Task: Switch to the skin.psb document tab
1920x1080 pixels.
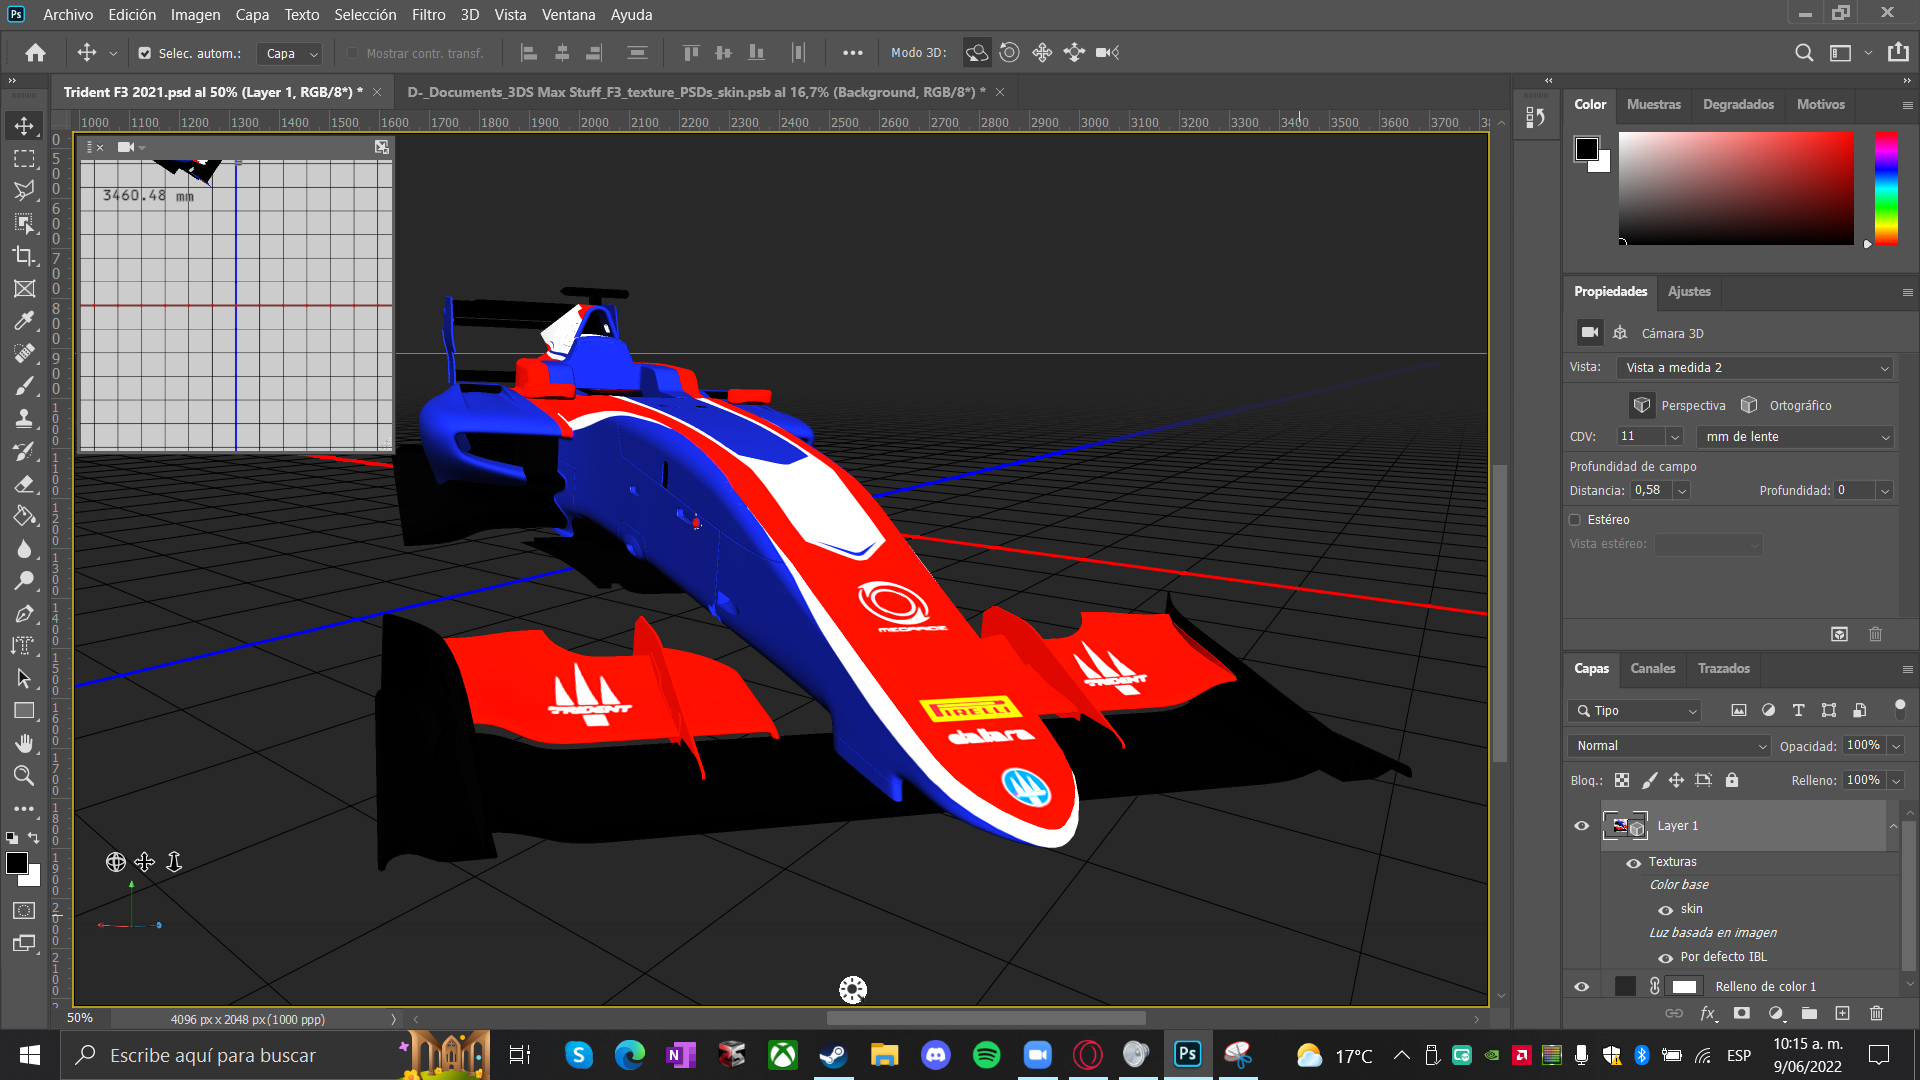Action: (696, 92)
